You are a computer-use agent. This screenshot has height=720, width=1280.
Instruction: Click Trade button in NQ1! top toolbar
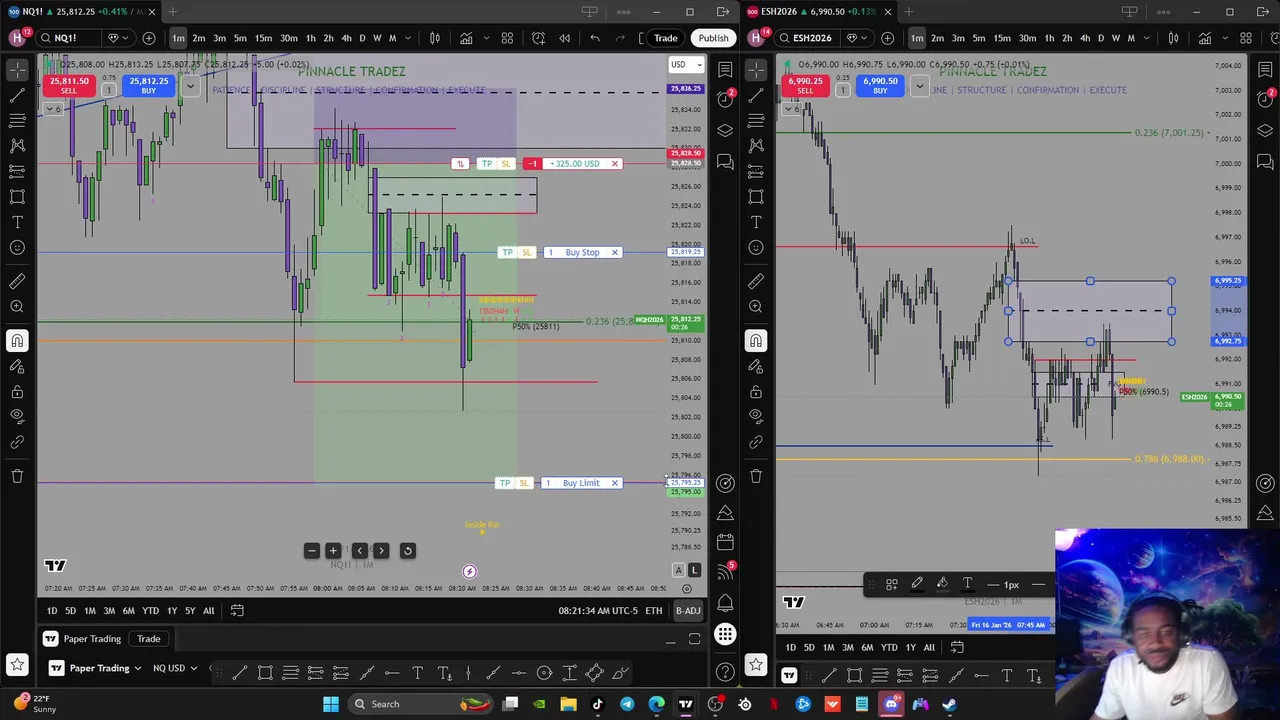[666, 38]
